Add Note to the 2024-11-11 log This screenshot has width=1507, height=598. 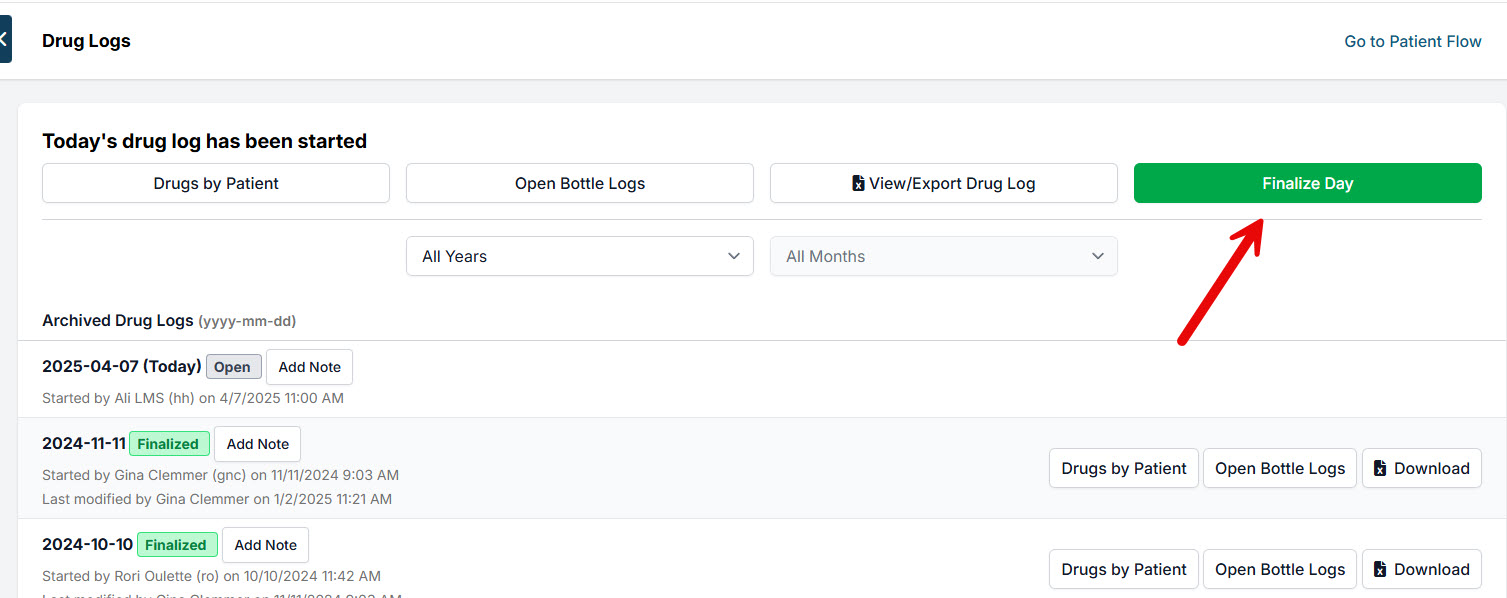click(257, 444)
